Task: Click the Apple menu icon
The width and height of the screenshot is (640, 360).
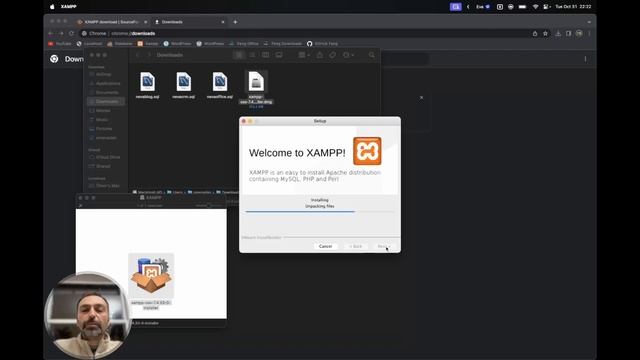Action: 52,7
